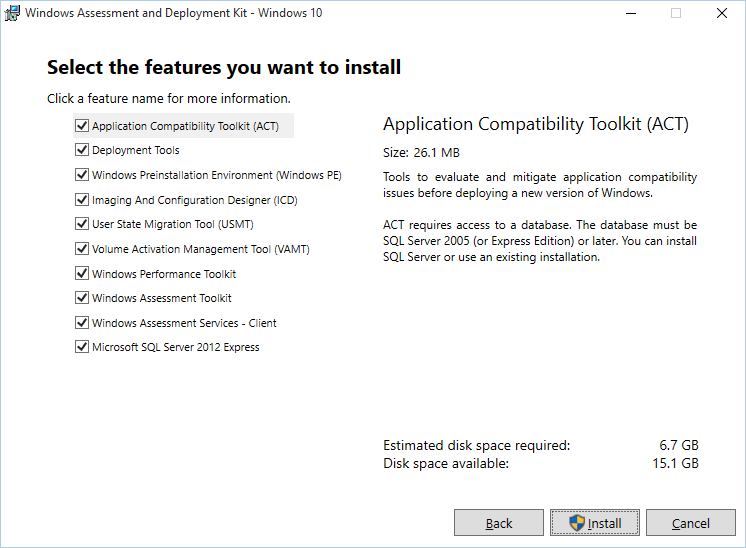Screen dimensions: 746x548
Task: Go Back to the previous setup page
Action: click(x=498, y=523)
